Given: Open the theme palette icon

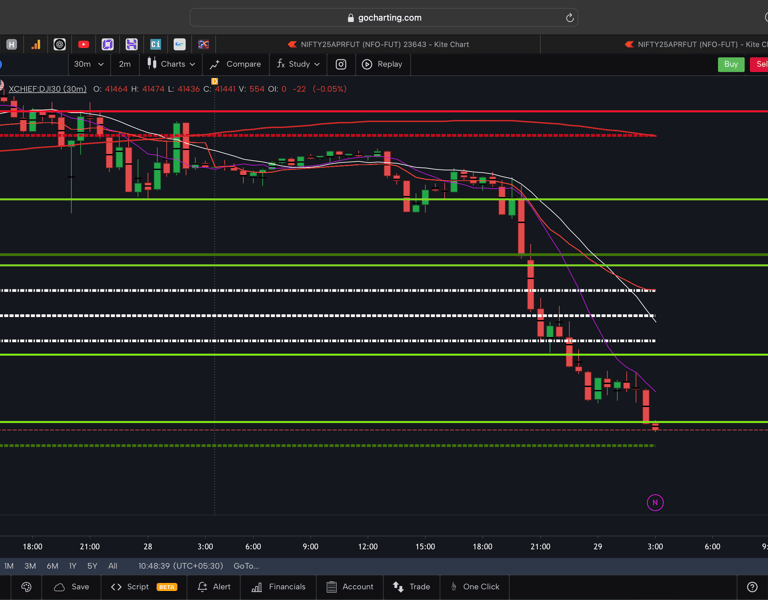Looking at the screenshot, I should [x=26, y=587].
